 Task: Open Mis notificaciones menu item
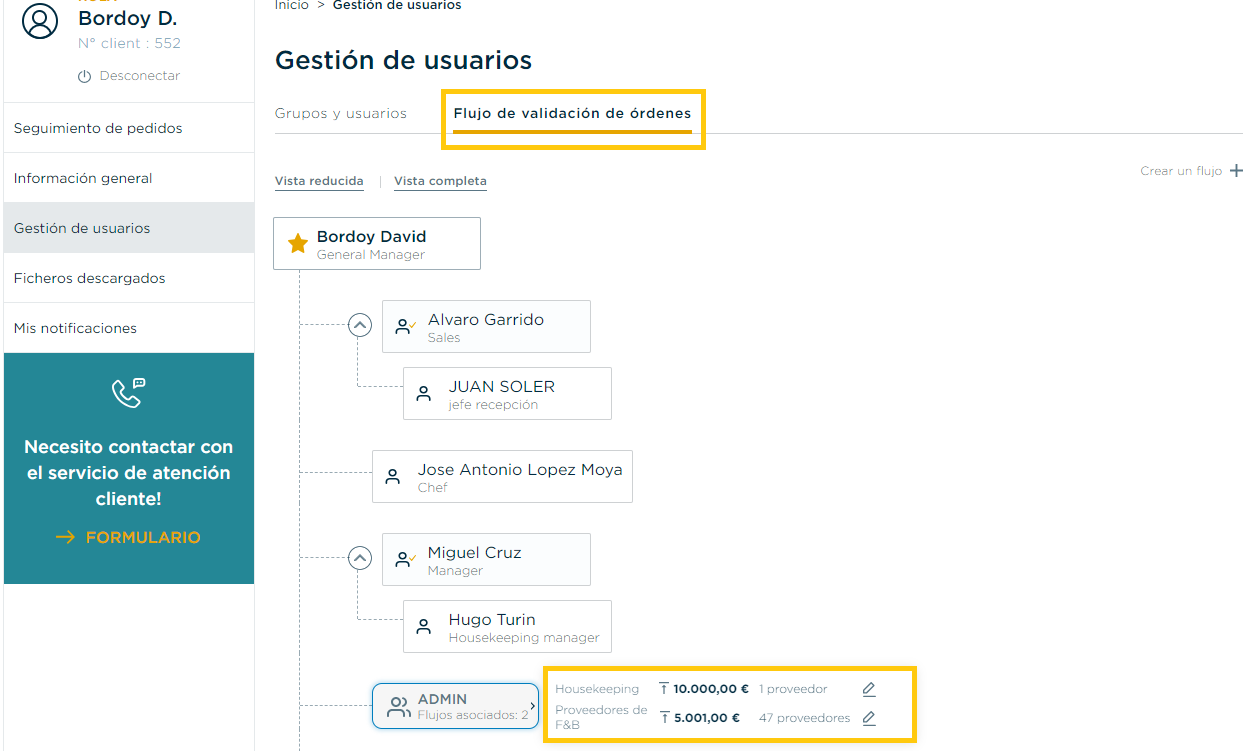pyautogui.click(x=129, y=328)
